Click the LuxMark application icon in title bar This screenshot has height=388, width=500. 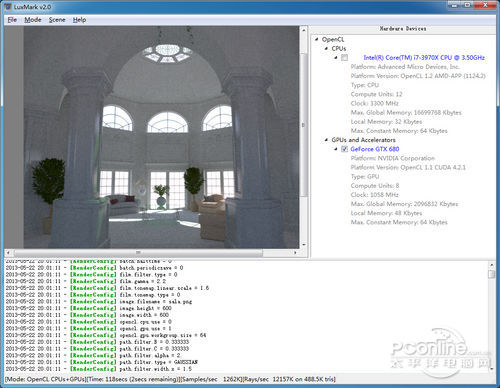pos(8,6)
